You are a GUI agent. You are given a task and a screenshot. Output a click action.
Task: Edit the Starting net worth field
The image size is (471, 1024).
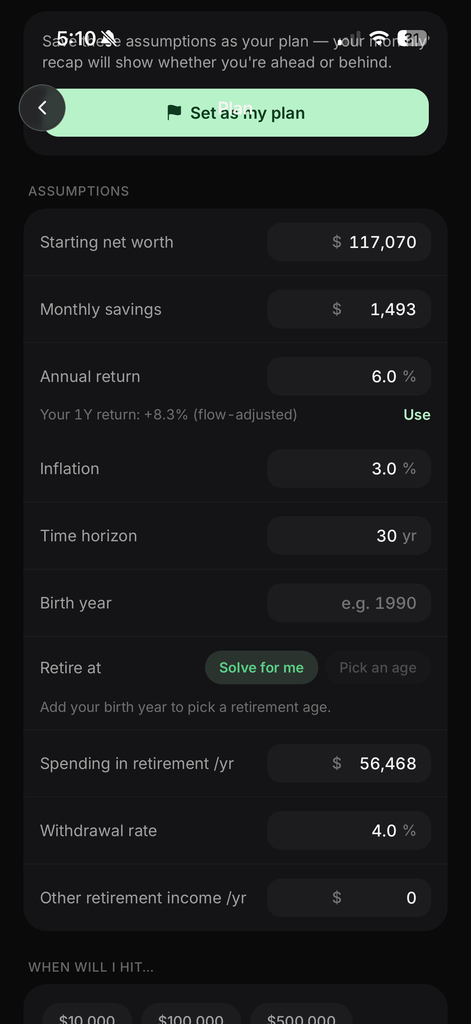[349, 242]
